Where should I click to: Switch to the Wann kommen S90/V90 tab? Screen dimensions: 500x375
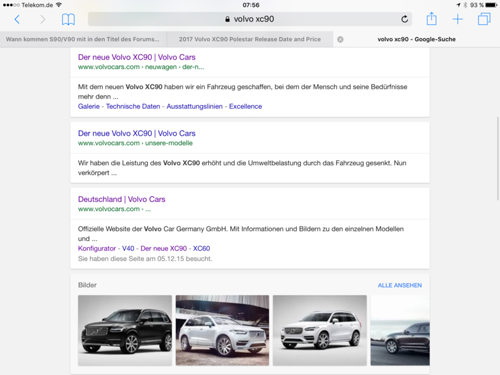[83, 39]
